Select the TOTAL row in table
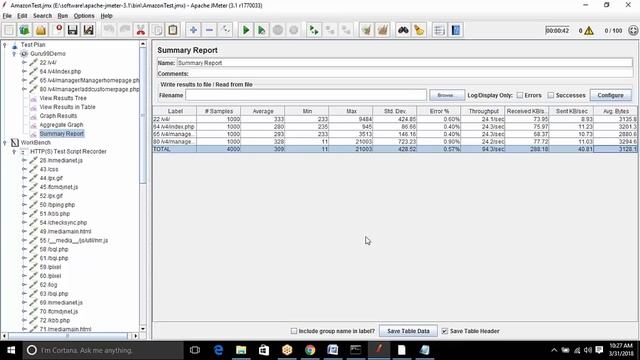The width and height of the screenshot is (640, 360). tap(395, 149)
